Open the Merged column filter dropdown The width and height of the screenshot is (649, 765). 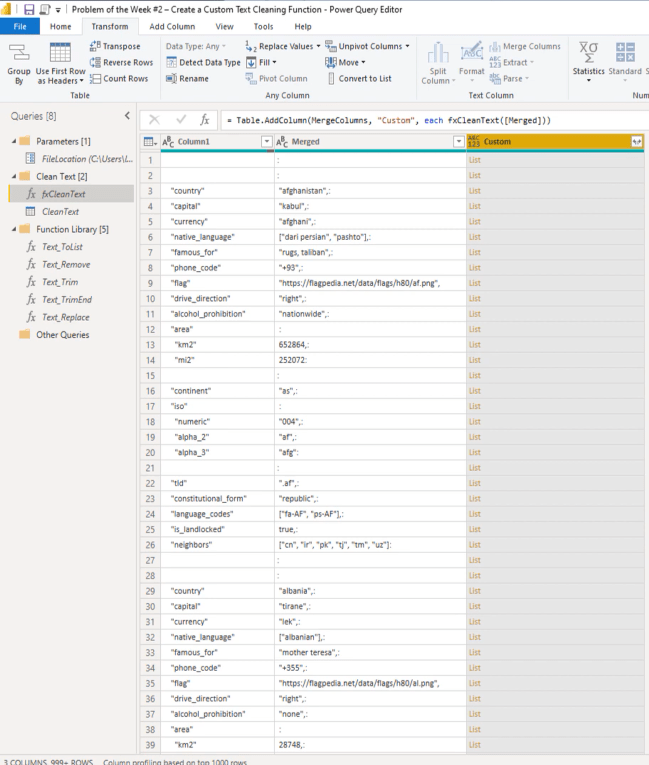[x=458, y=141]
